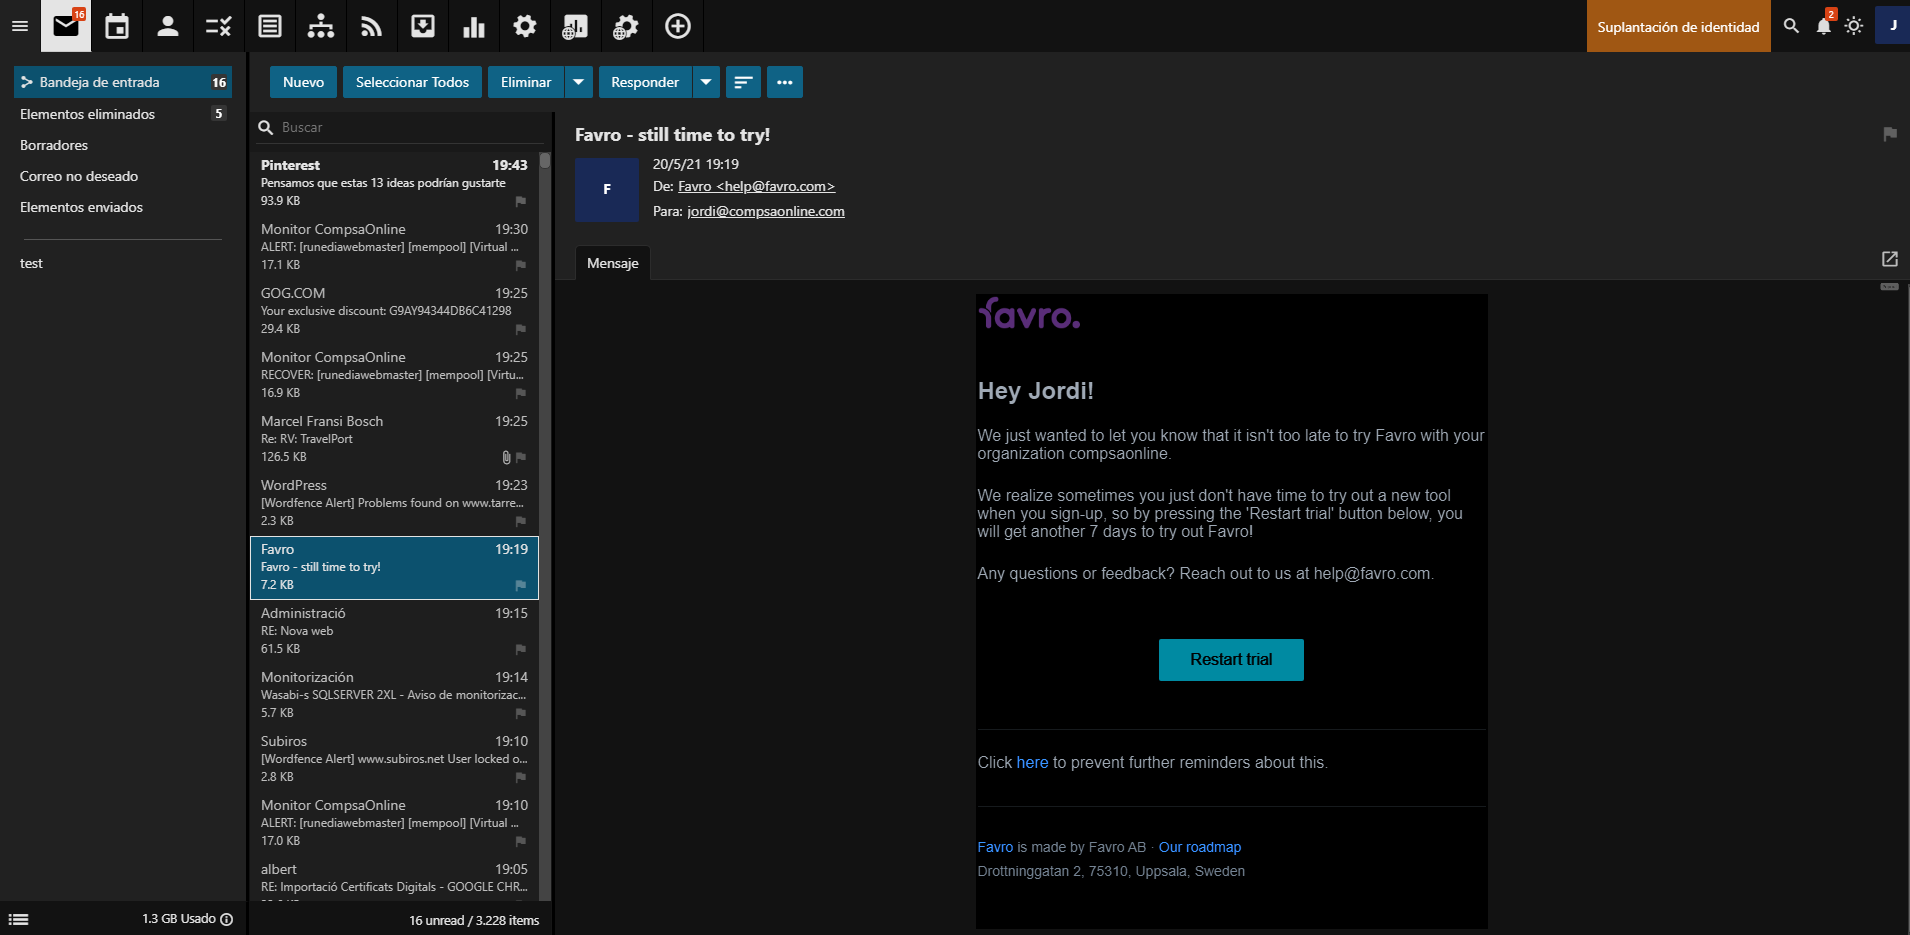The image size is (1910, 935).
Task: Select the Mensaje tab
Action: (x=613, y=263)
